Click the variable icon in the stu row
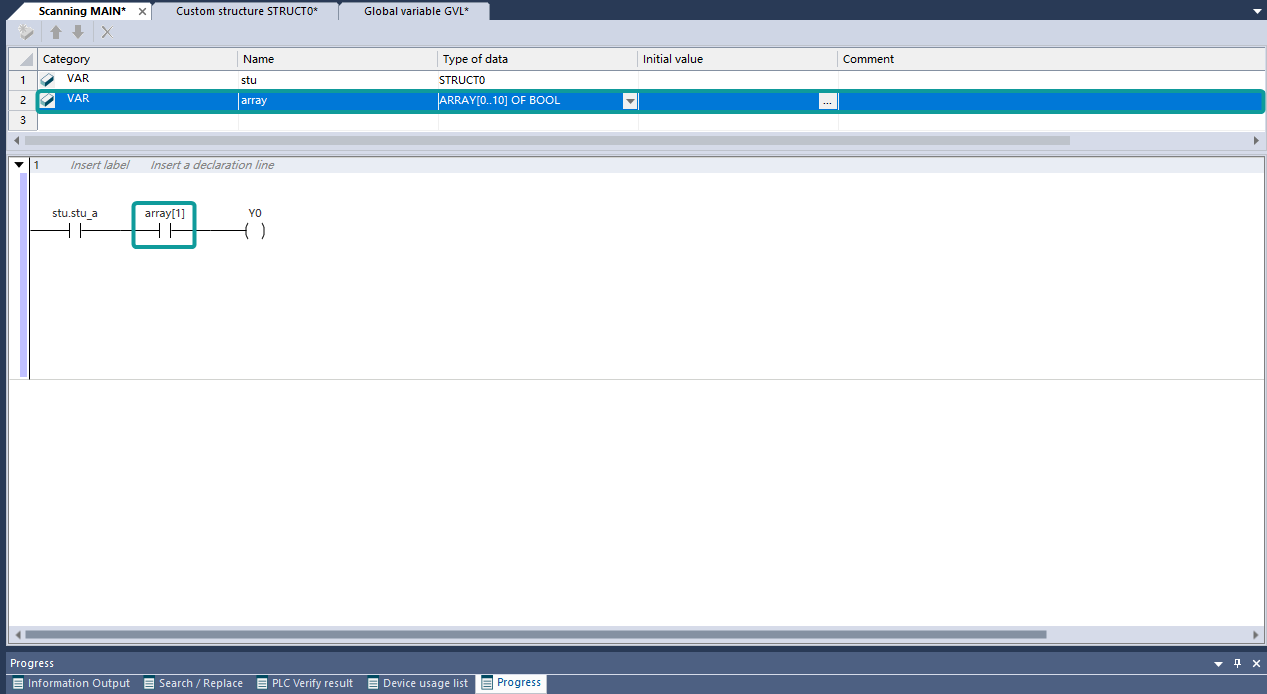The image size is (1267, 694). click(47, 79)
